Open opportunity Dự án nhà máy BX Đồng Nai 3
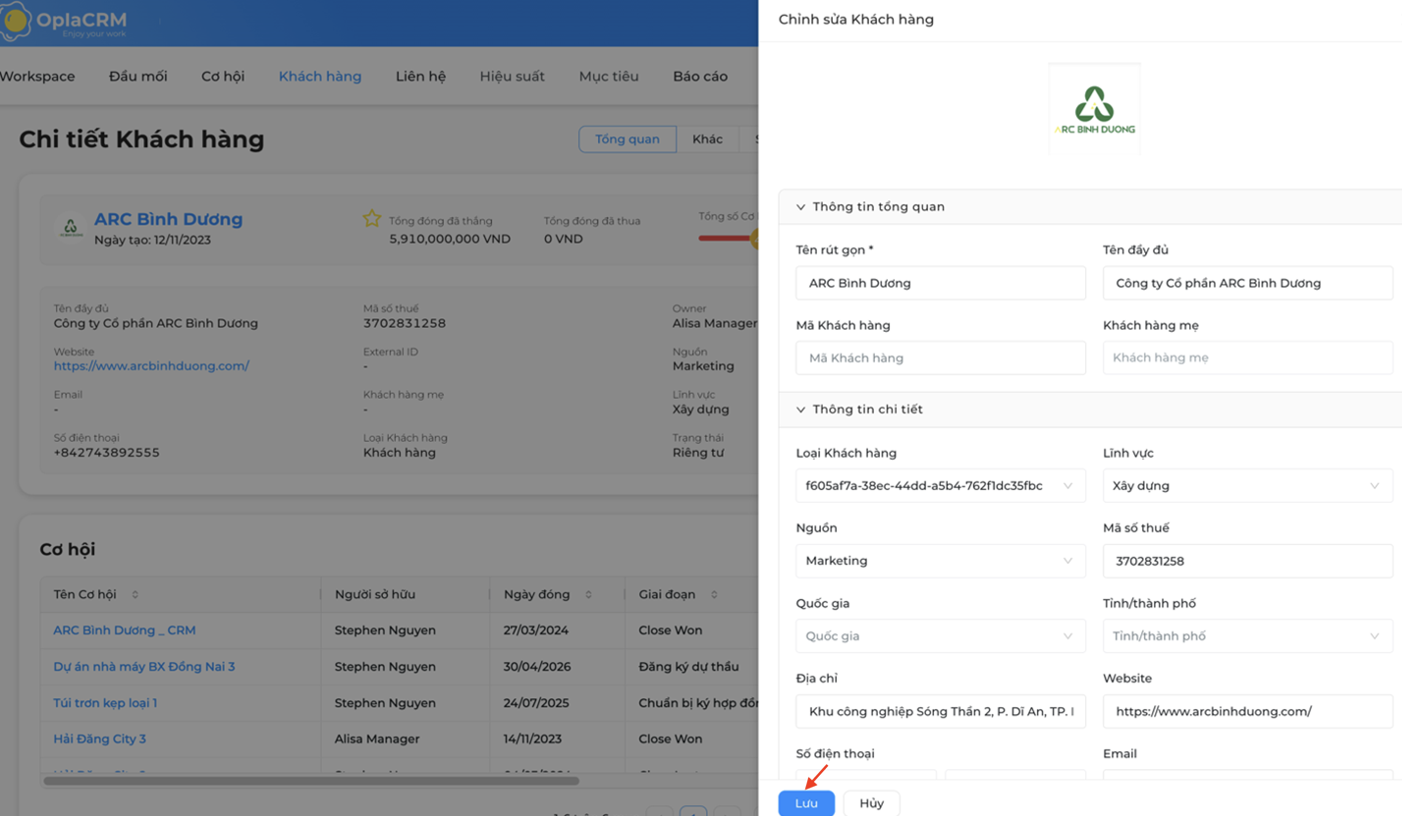Viewport: 1402px width, 816px height. (x=144, y=666)
